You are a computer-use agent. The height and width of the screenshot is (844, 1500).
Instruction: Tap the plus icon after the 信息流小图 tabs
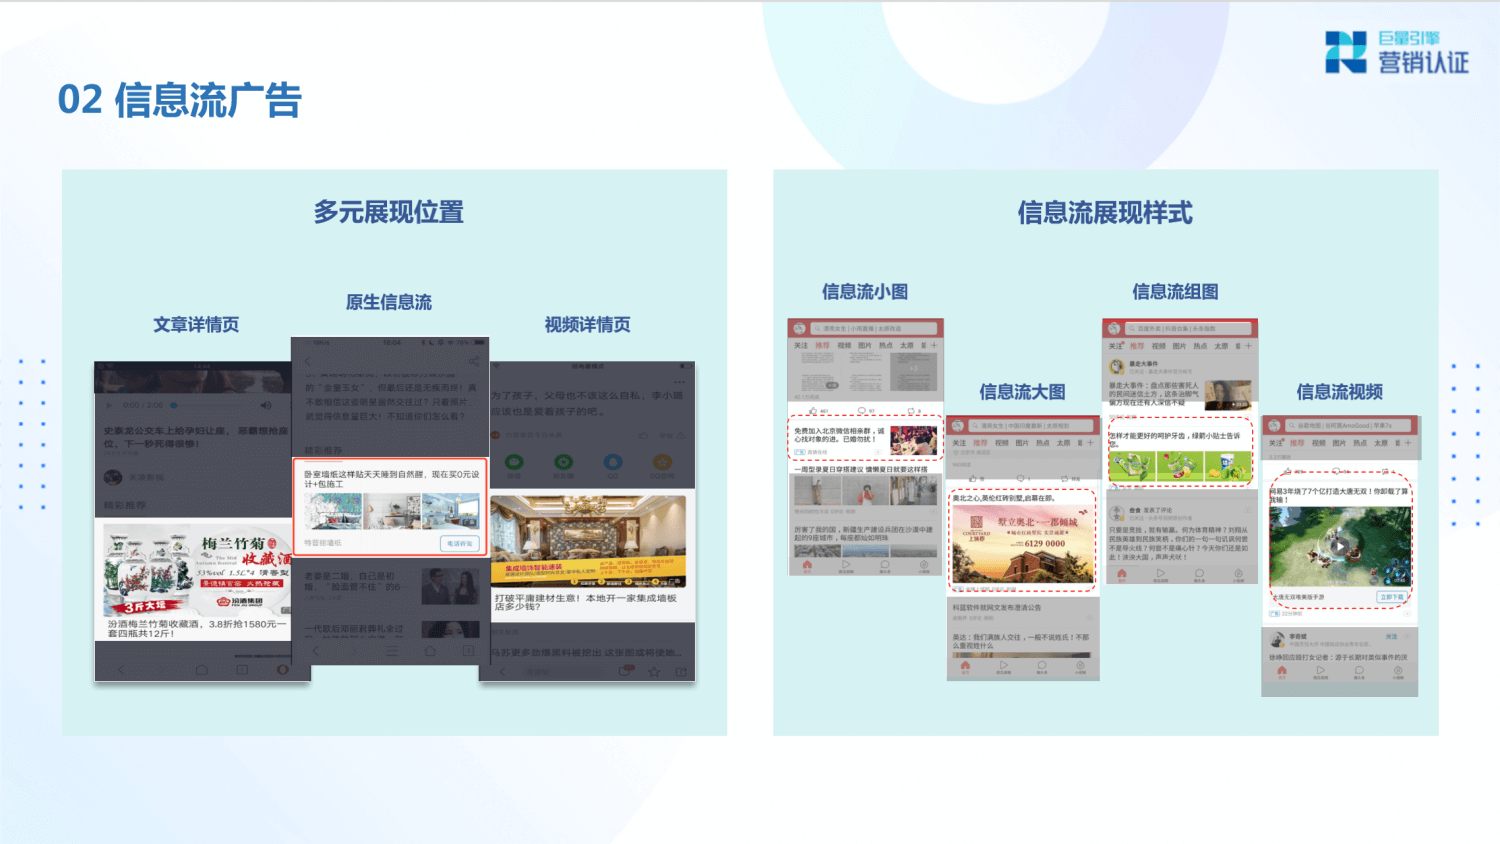934,345
